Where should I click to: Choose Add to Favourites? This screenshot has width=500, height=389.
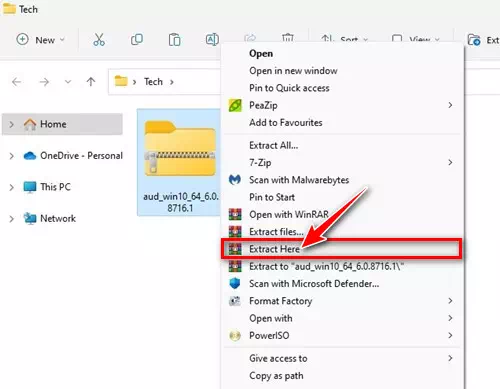click(286, 123)
